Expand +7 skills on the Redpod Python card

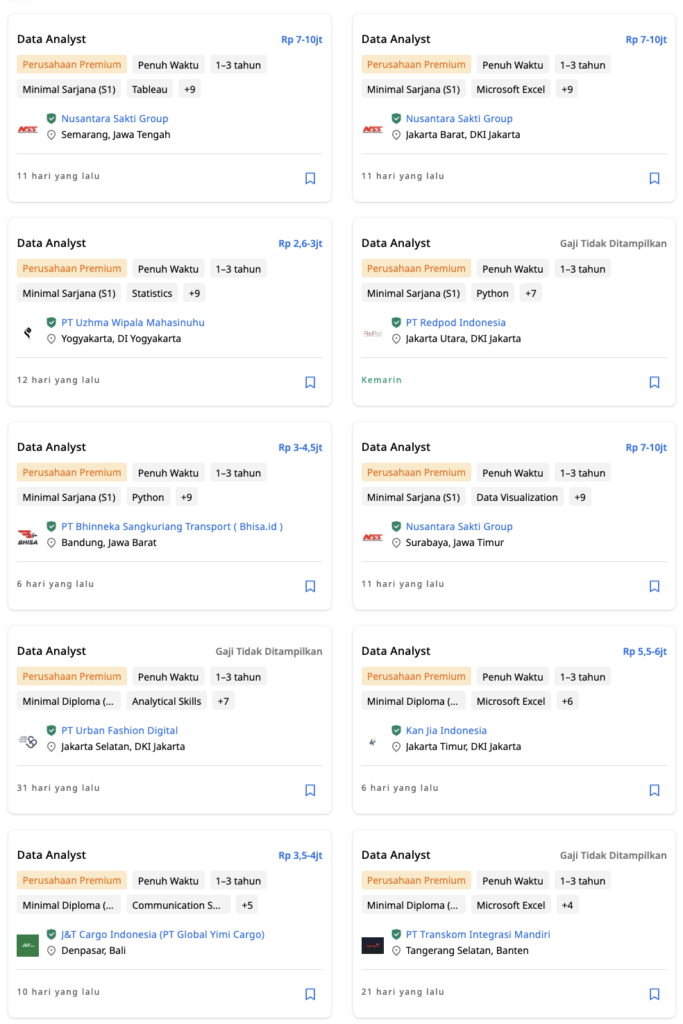click(531, 293)
